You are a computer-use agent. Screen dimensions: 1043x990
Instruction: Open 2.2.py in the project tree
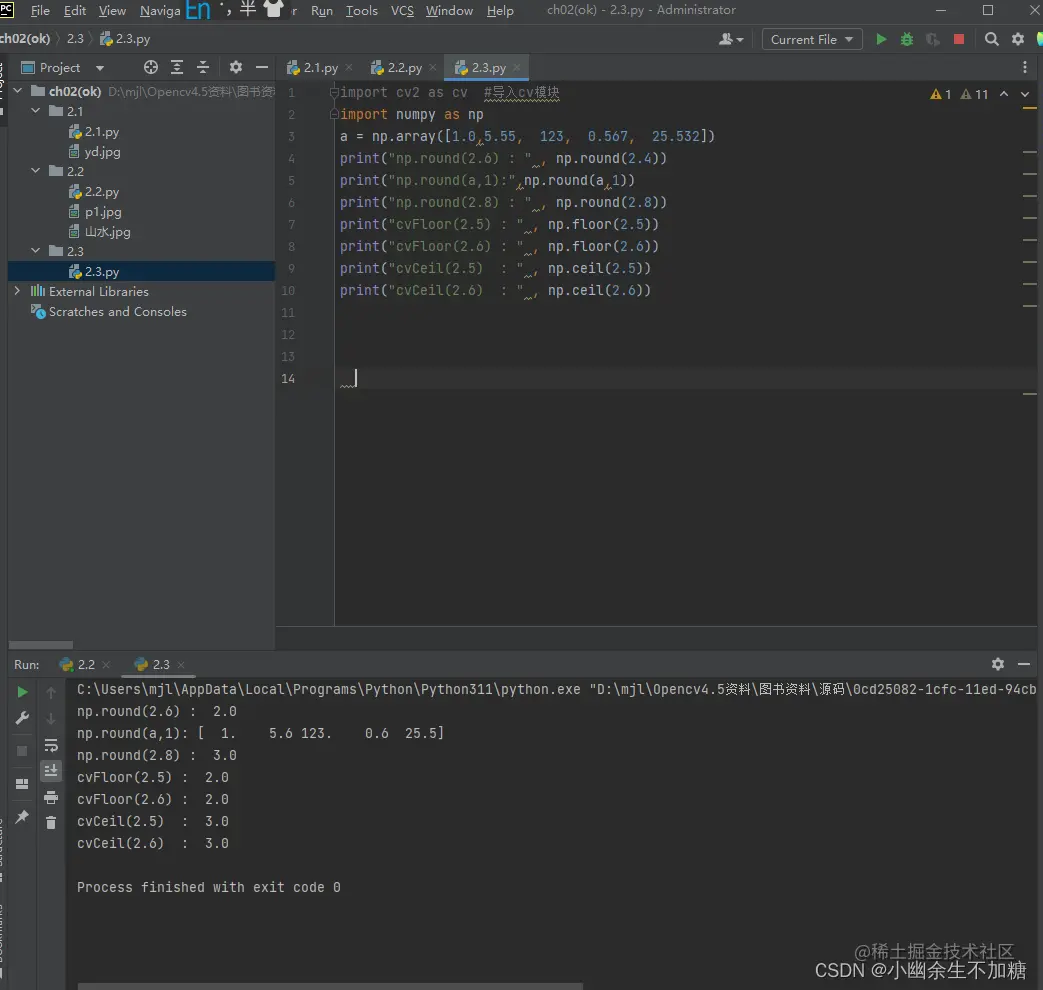point(102,192)
